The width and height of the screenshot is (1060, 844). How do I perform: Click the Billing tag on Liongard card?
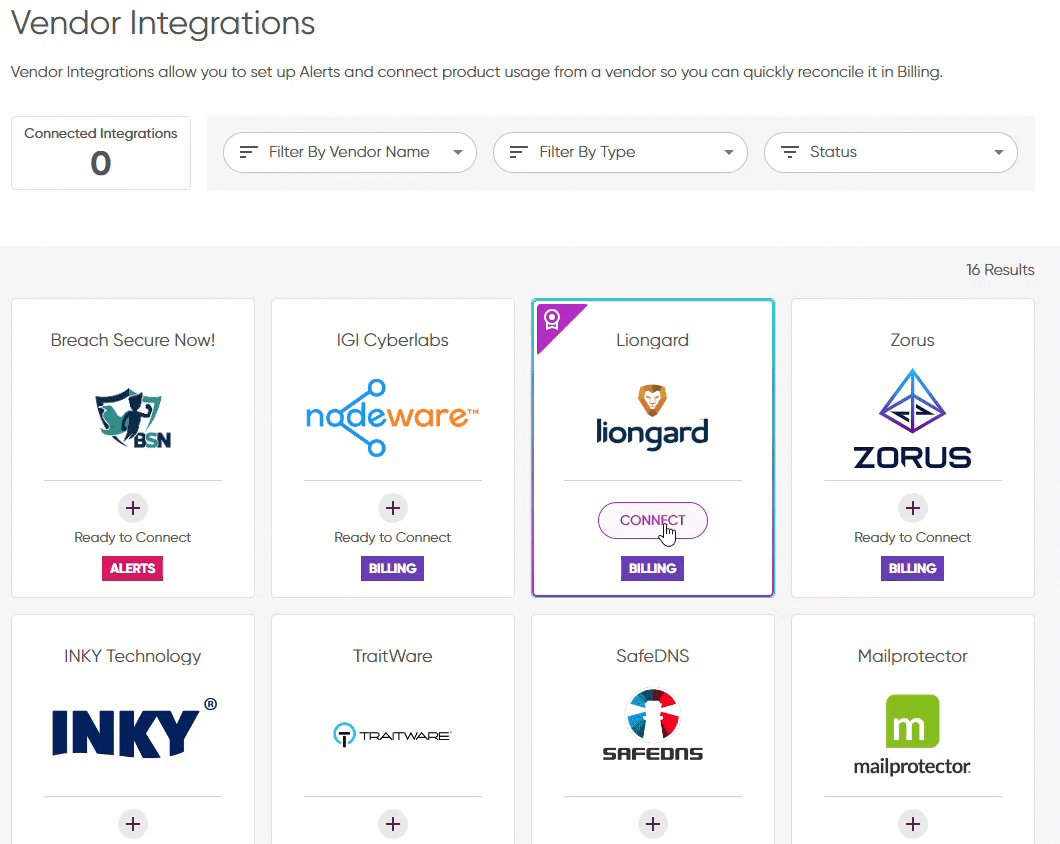652,568
